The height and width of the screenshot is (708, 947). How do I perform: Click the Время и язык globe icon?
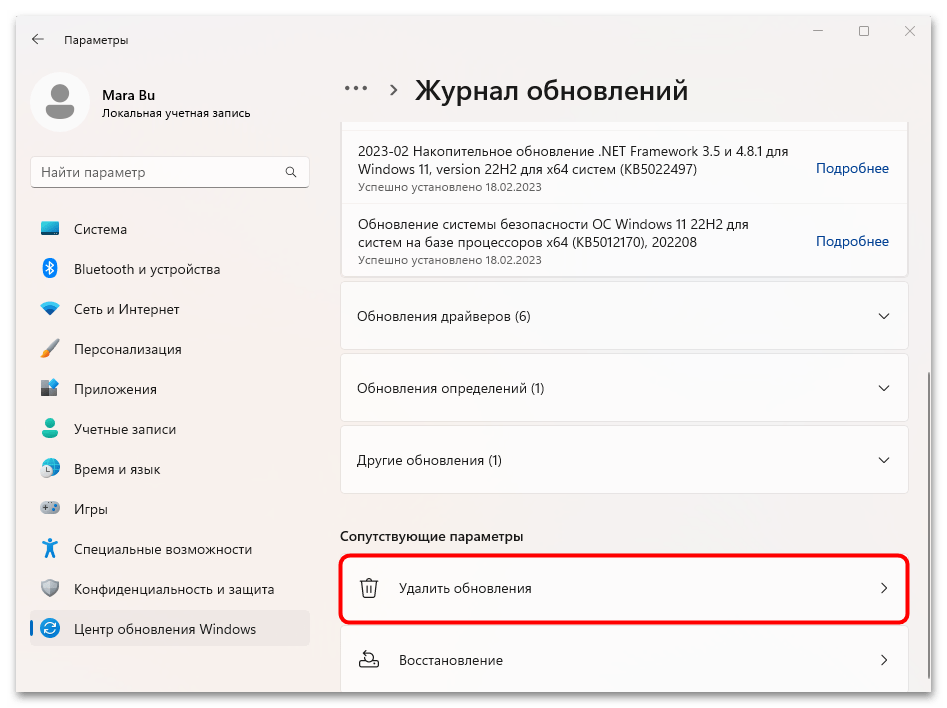50,468
